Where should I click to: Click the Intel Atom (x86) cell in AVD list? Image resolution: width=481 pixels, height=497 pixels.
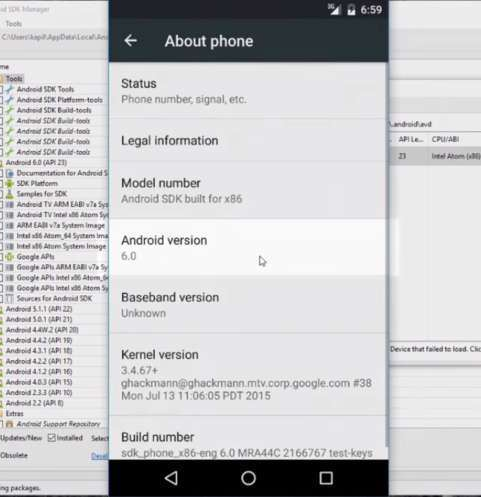coord(456,156)
